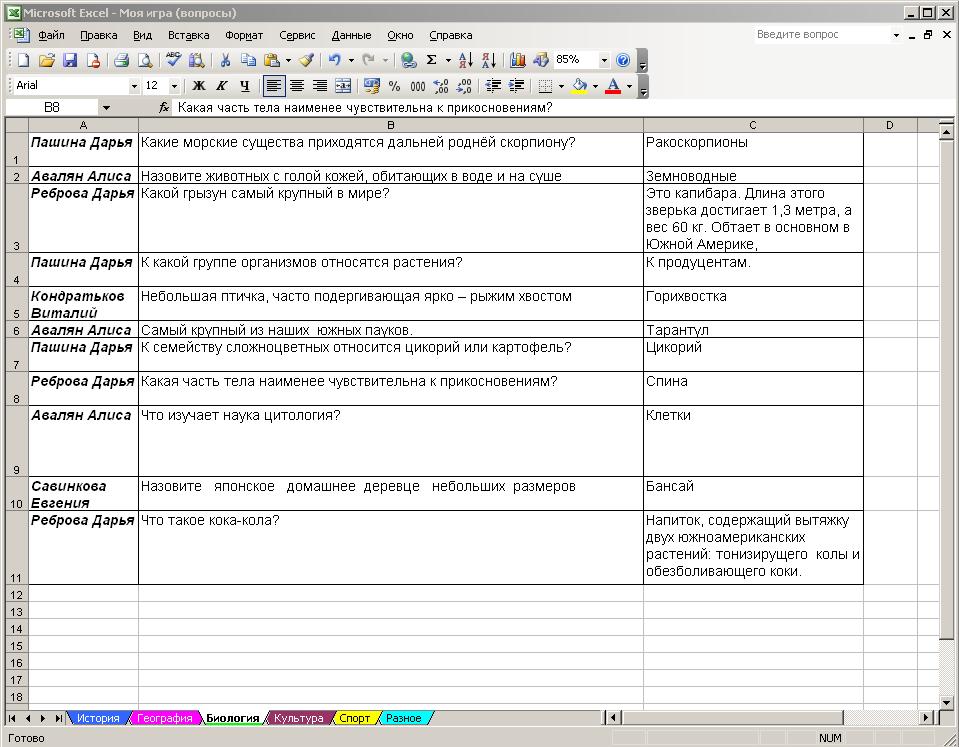The height and width of the screenshot is (747, 959).
Task: Sort ascending with the A-Z icon
Action: tap(465, 61)
